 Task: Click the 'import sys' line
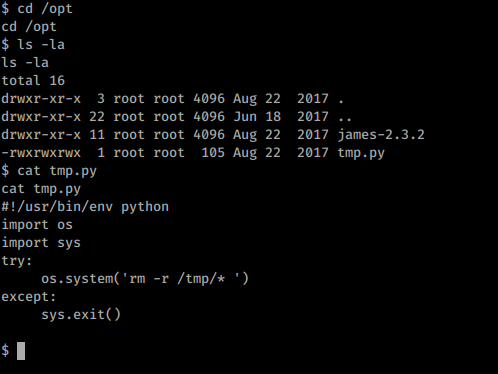click(x=41, y=243)
